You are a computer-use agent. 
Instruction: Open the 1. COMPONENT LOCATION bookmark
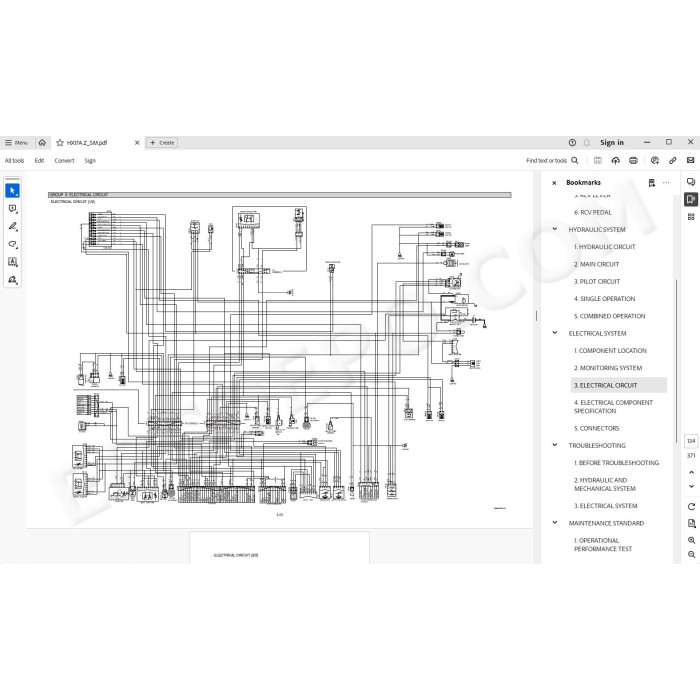[610, 351]
